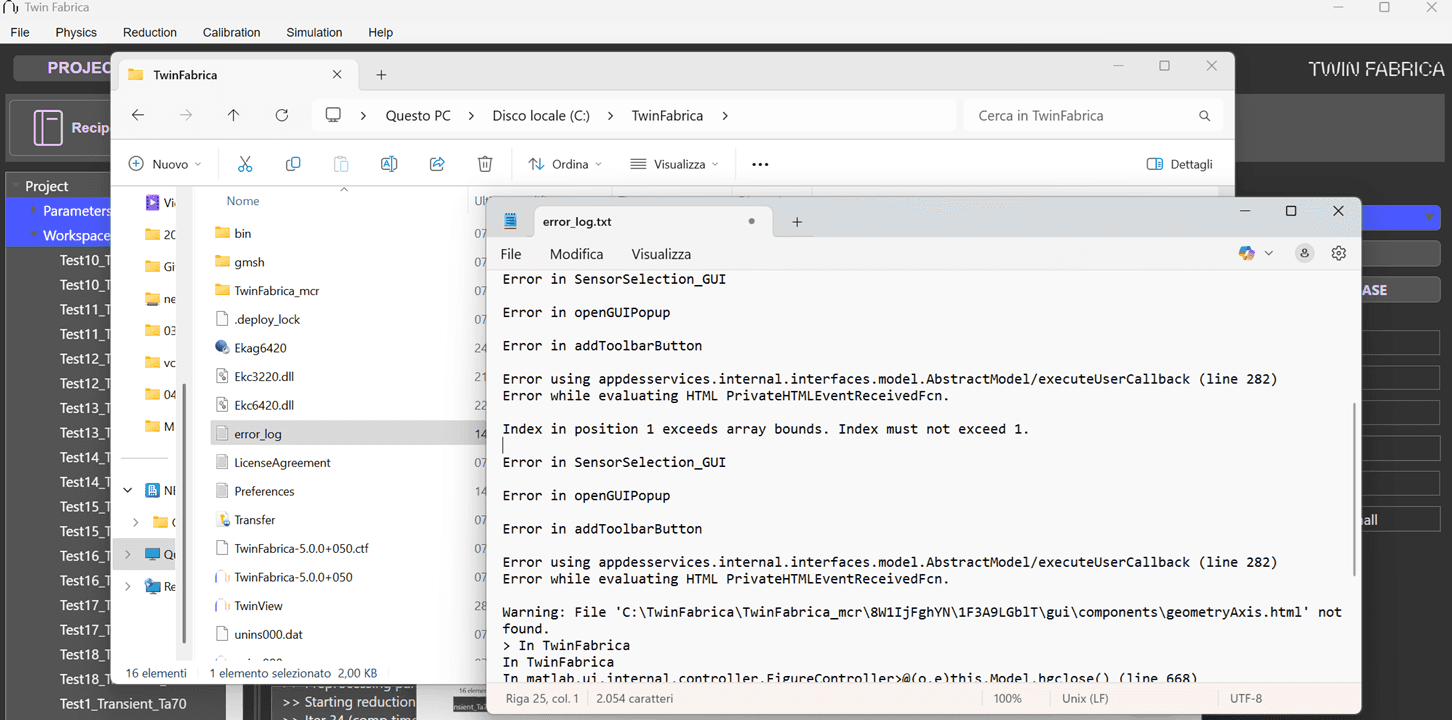Select Test1_Transient_Ta70 in the project tree
The height and width of the screenshot is (720, 1452).
(122, 703)
